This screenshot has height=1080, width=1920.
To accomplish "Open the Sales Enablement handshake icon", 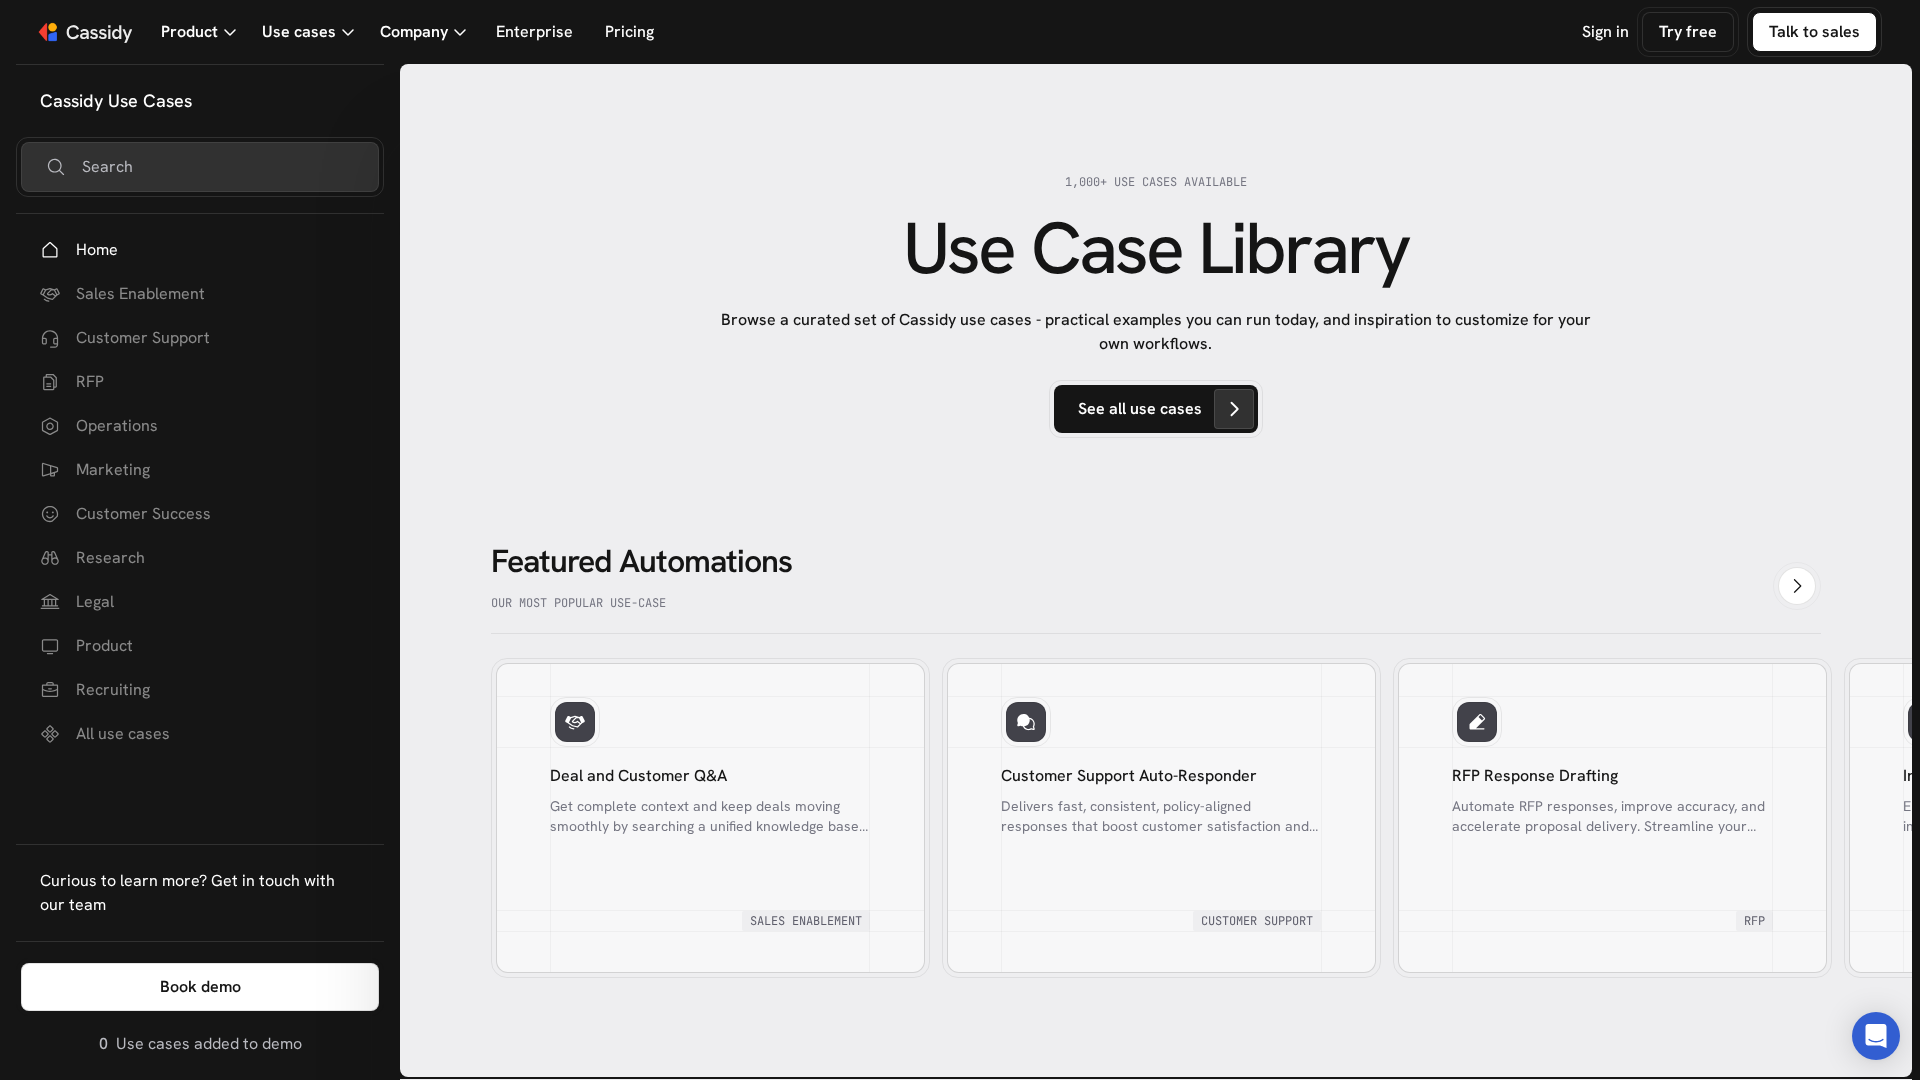I will pyautogui.click(x=50, y=294).
